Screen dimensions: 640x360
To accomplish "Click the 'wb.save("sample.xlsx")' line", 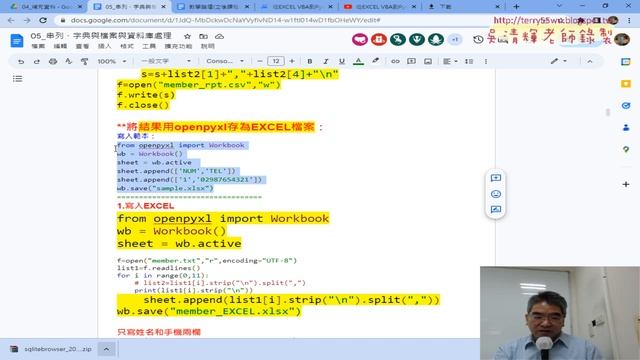I will 165,188.
